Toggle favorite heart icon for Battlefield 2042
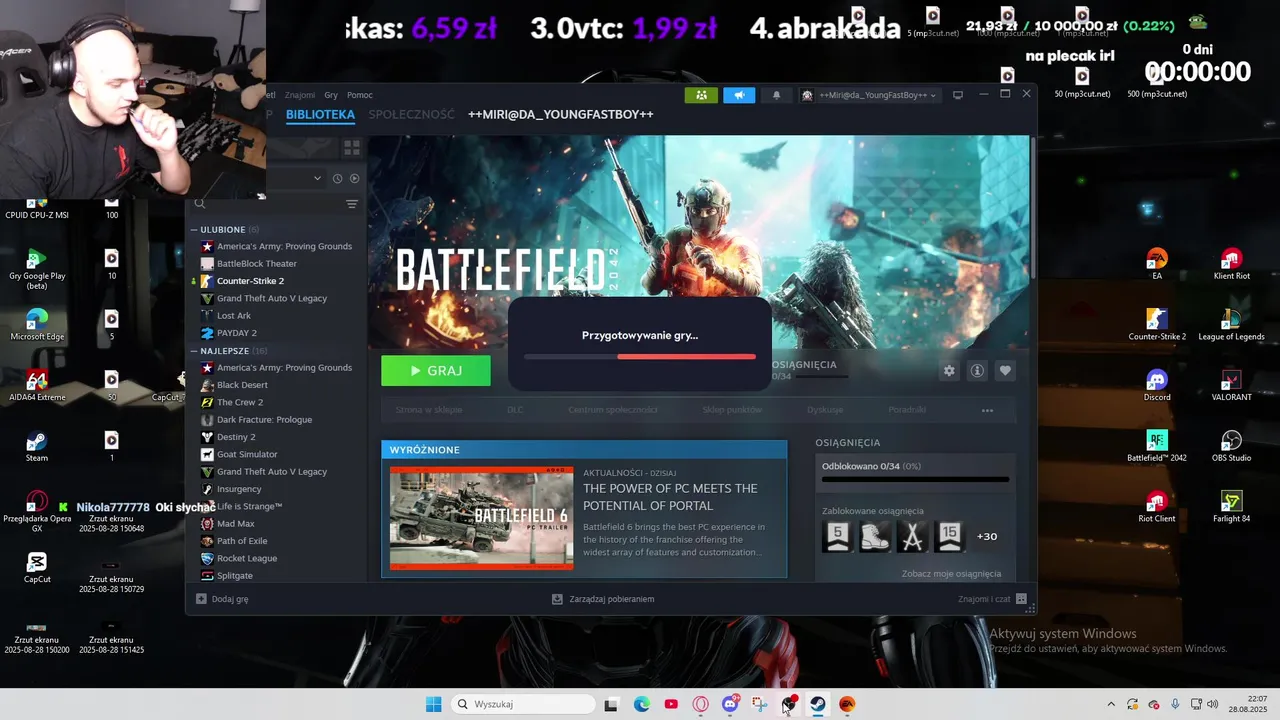The width and height of the screenshot is (1280, 720). click(1005, 371)
